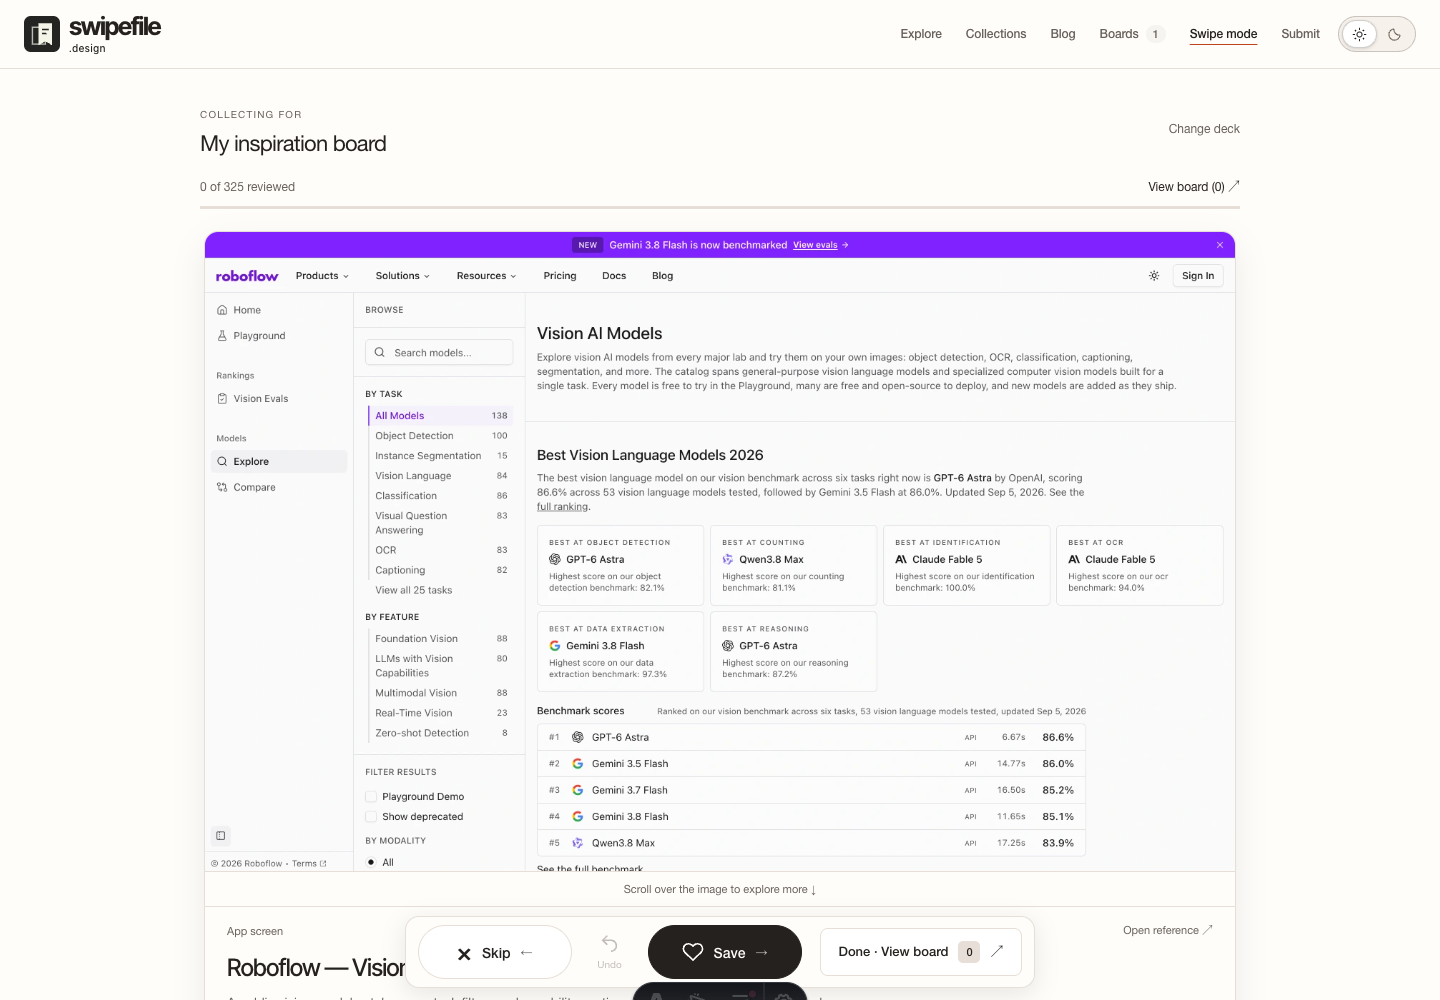Select the OCR task filter
1440x1000 pixels.
(440, 550)
